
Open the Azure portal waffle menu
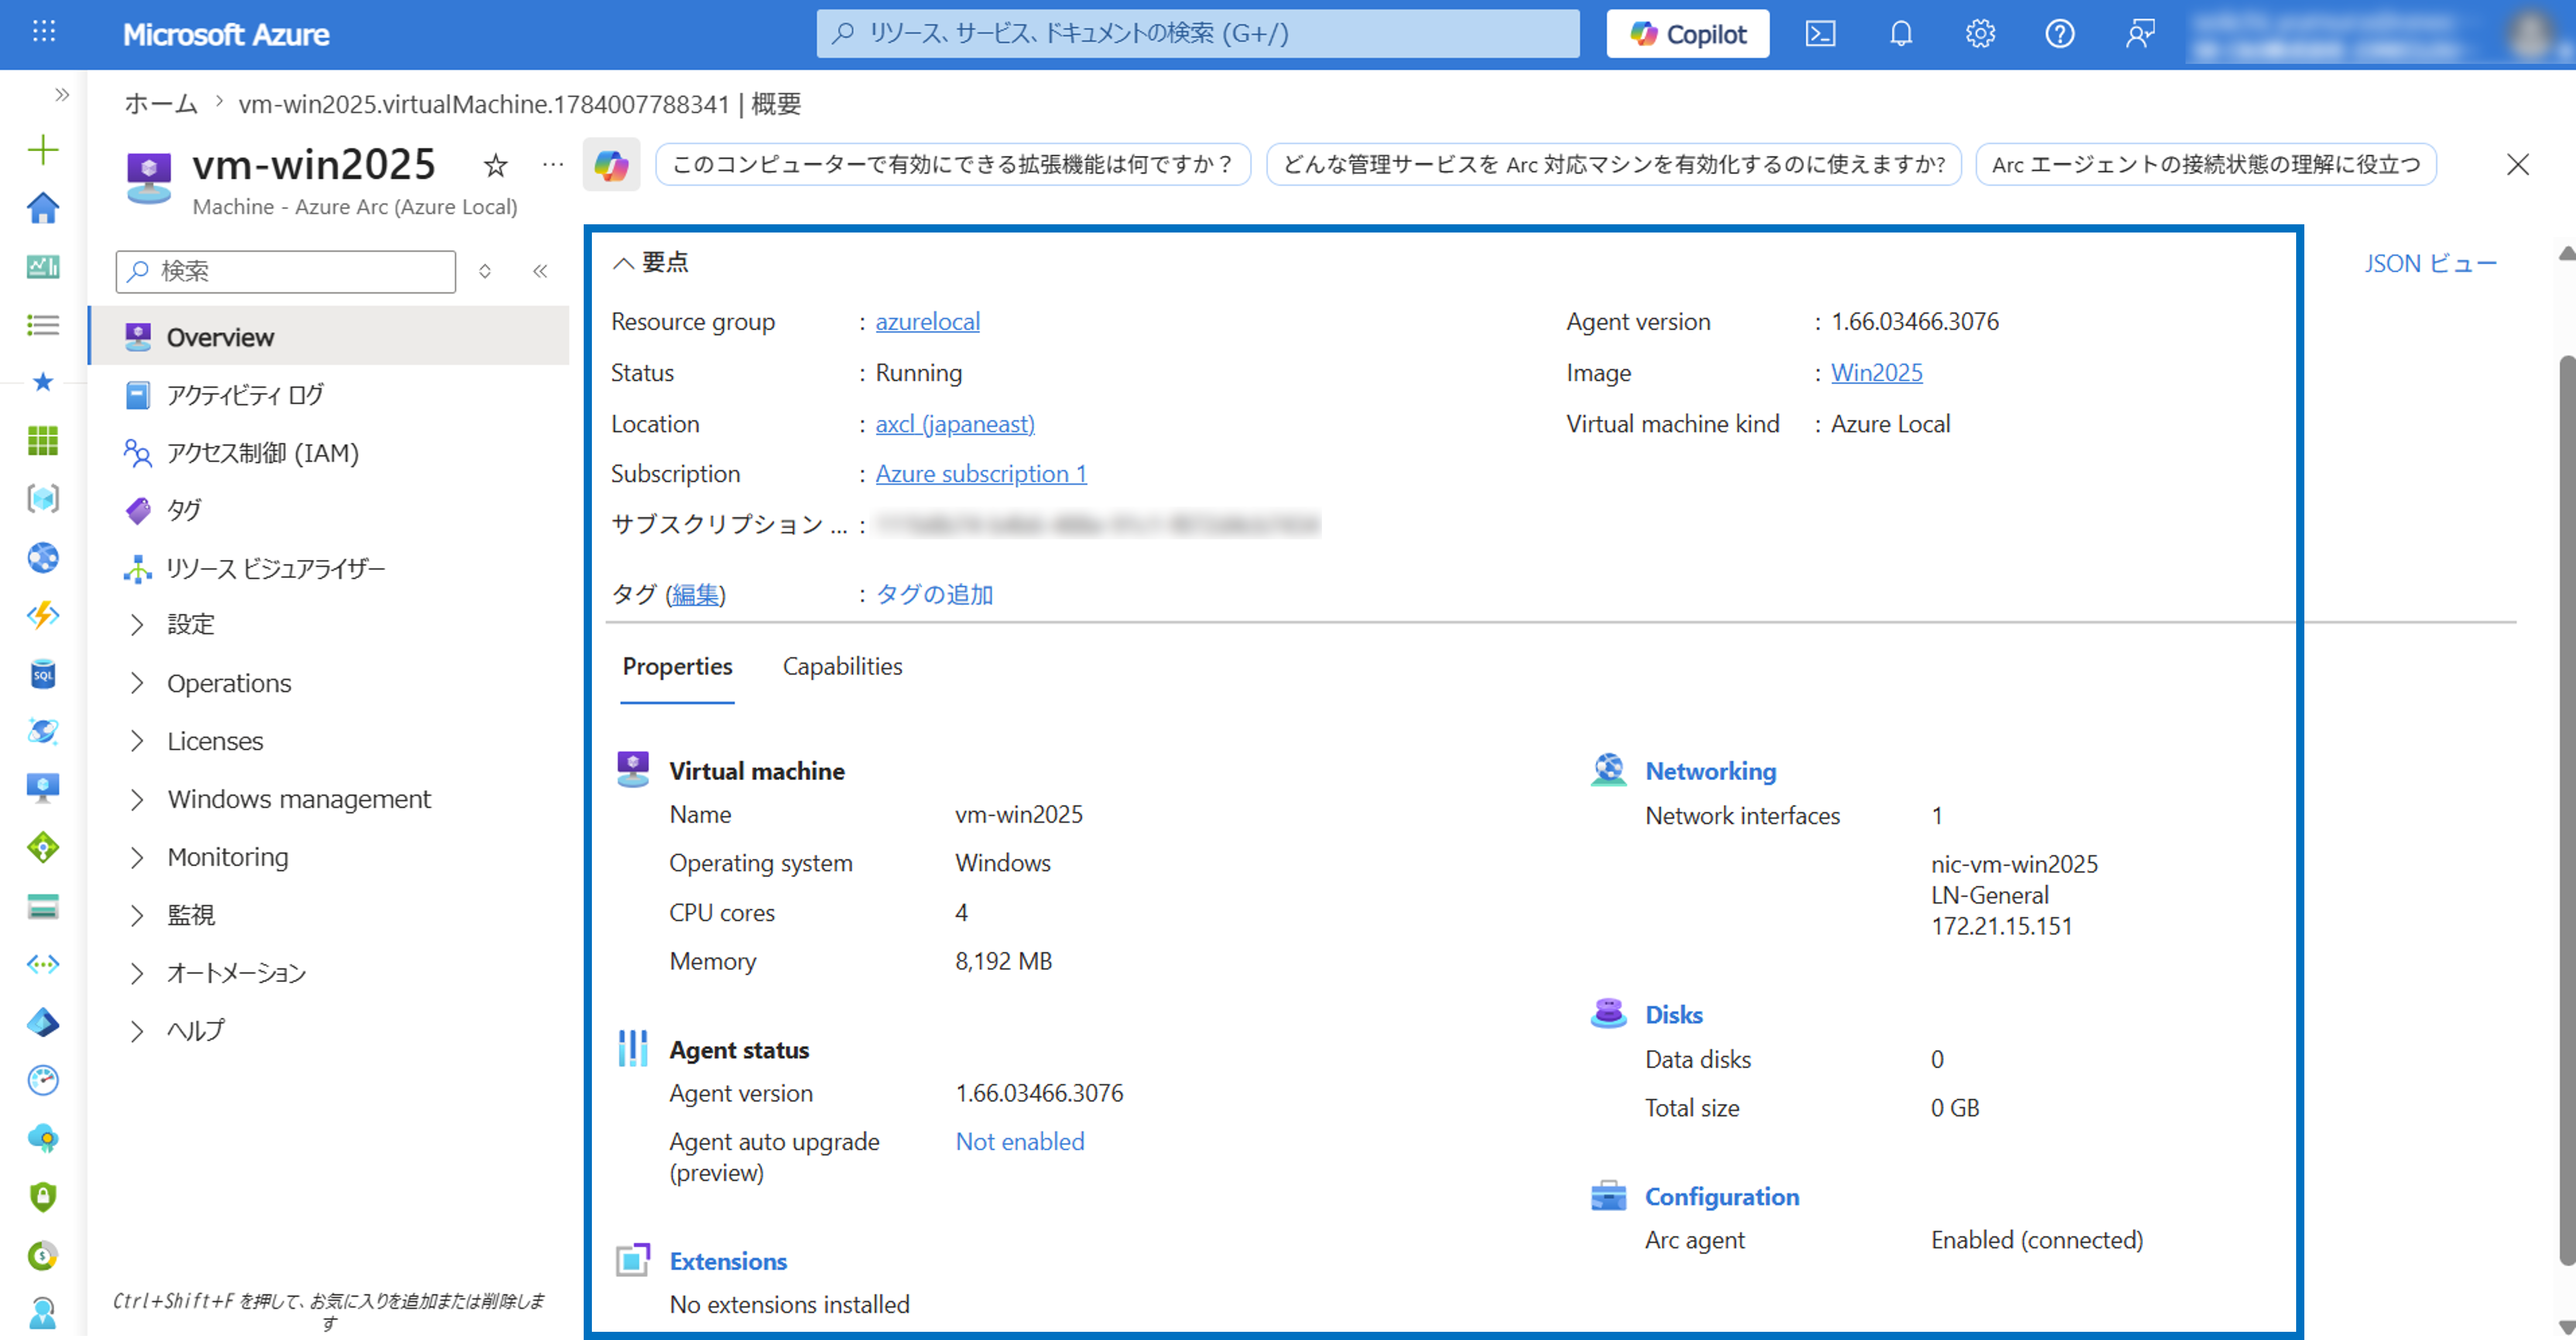click(43, 33)
